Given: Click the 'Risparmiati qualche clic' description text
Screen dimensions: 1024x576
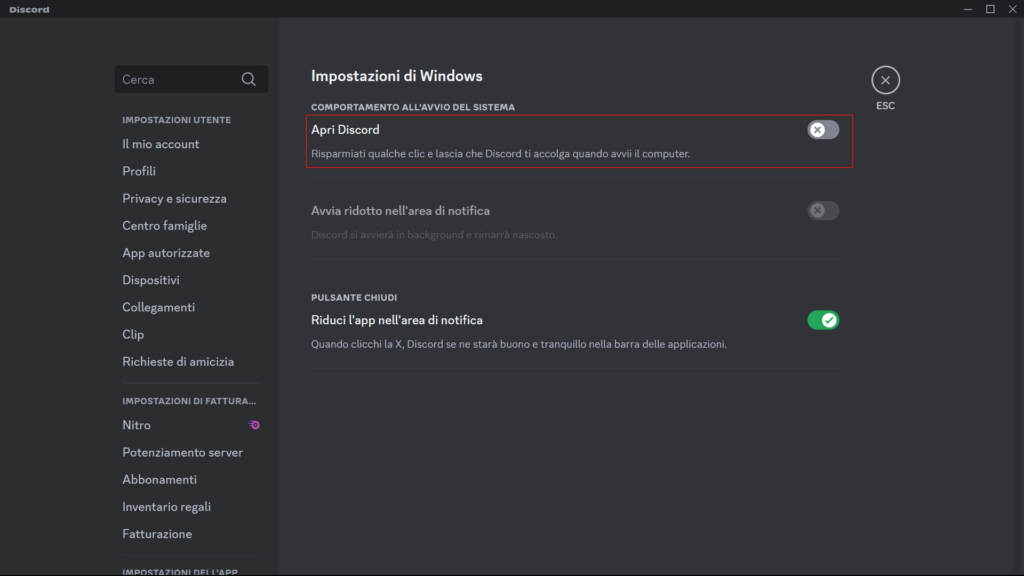Looking at the screenshot, I should tap(500, 154).
